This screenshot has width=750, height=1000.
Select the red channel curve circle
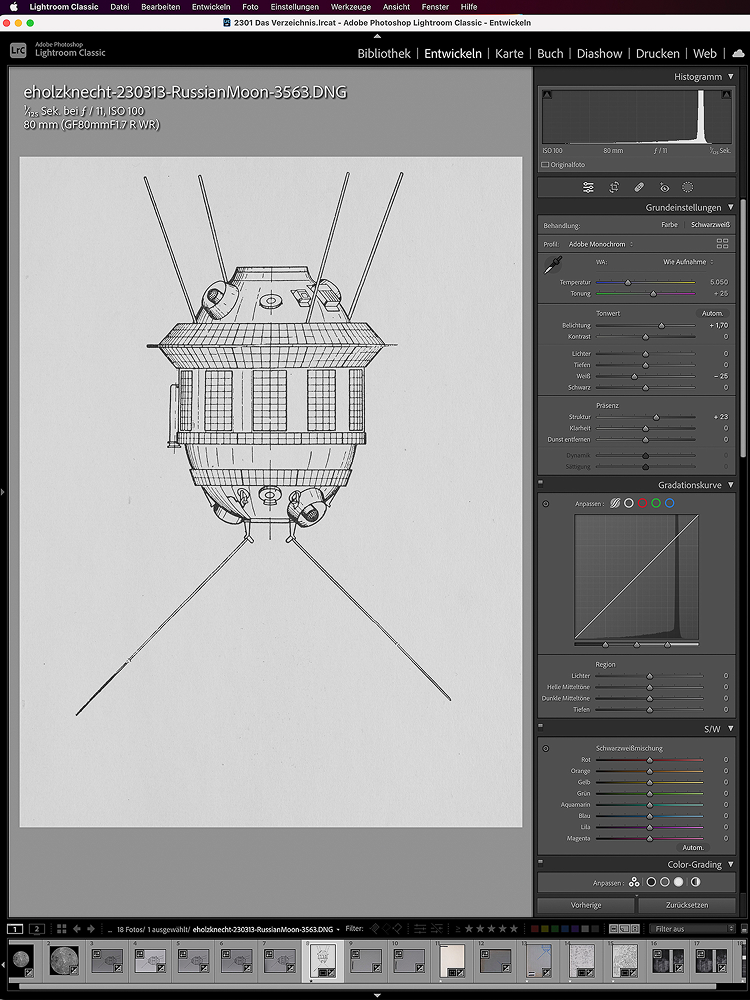click(641, 503)
